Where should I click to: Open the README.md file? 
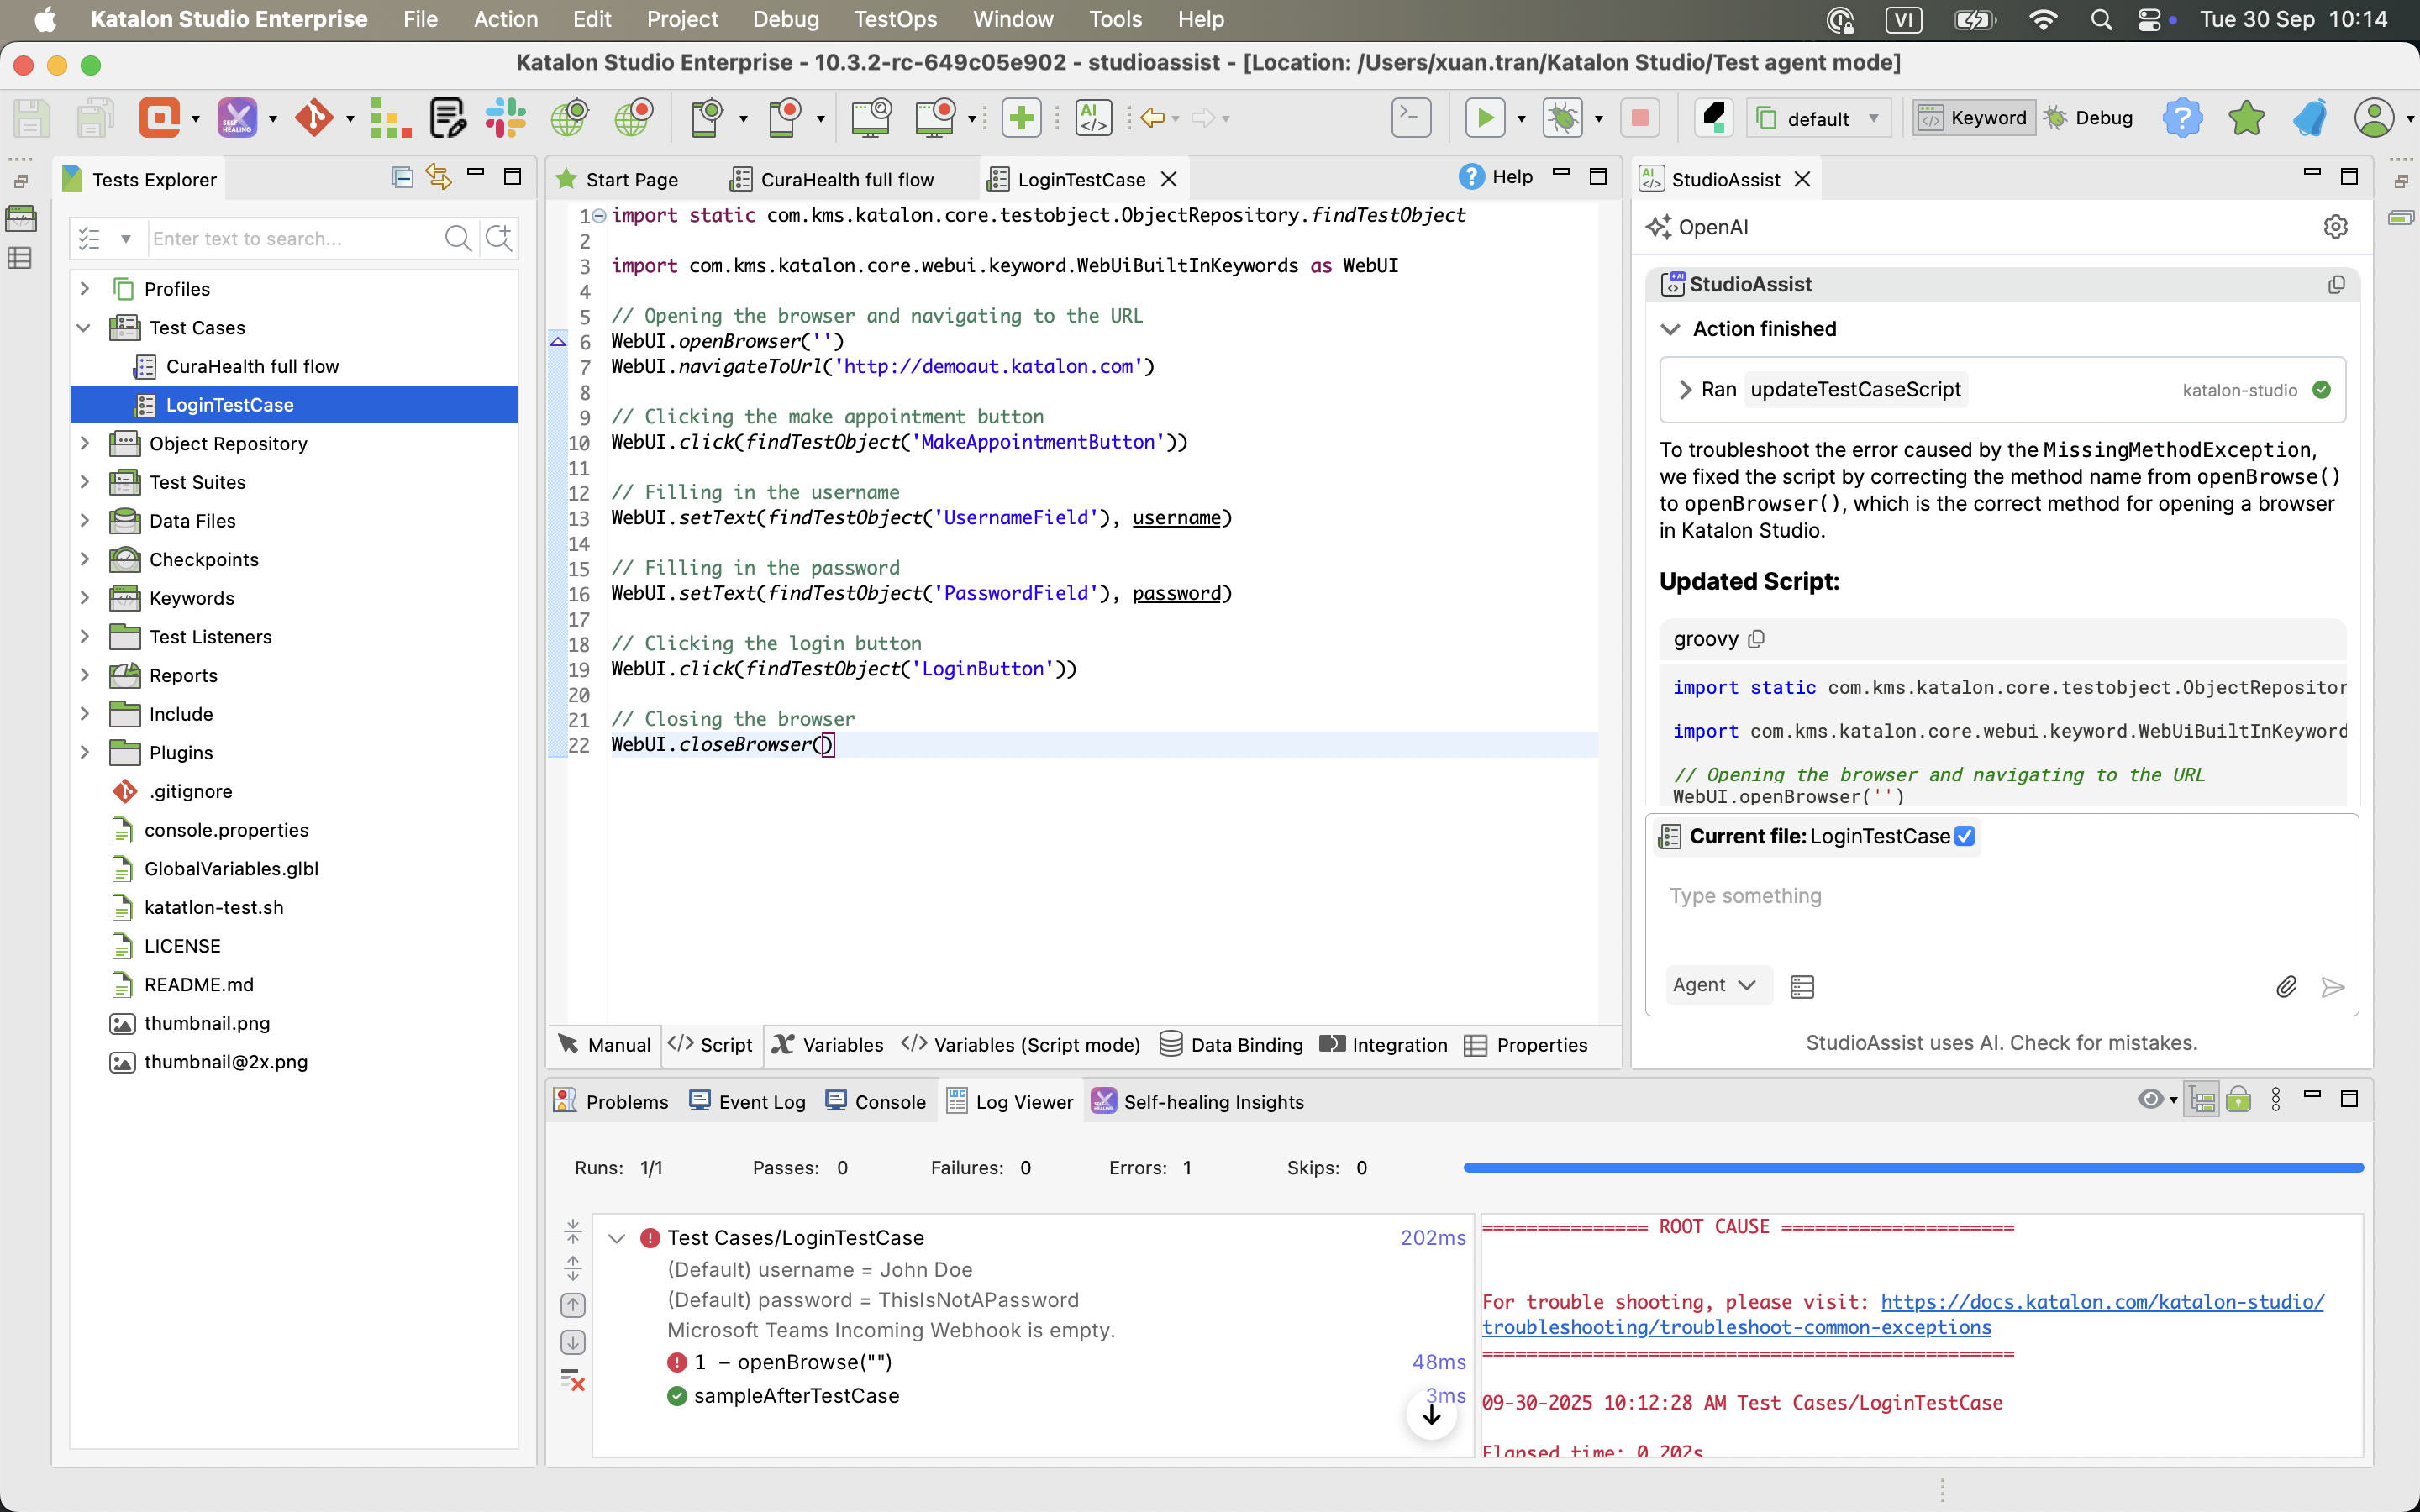(199, 984)
